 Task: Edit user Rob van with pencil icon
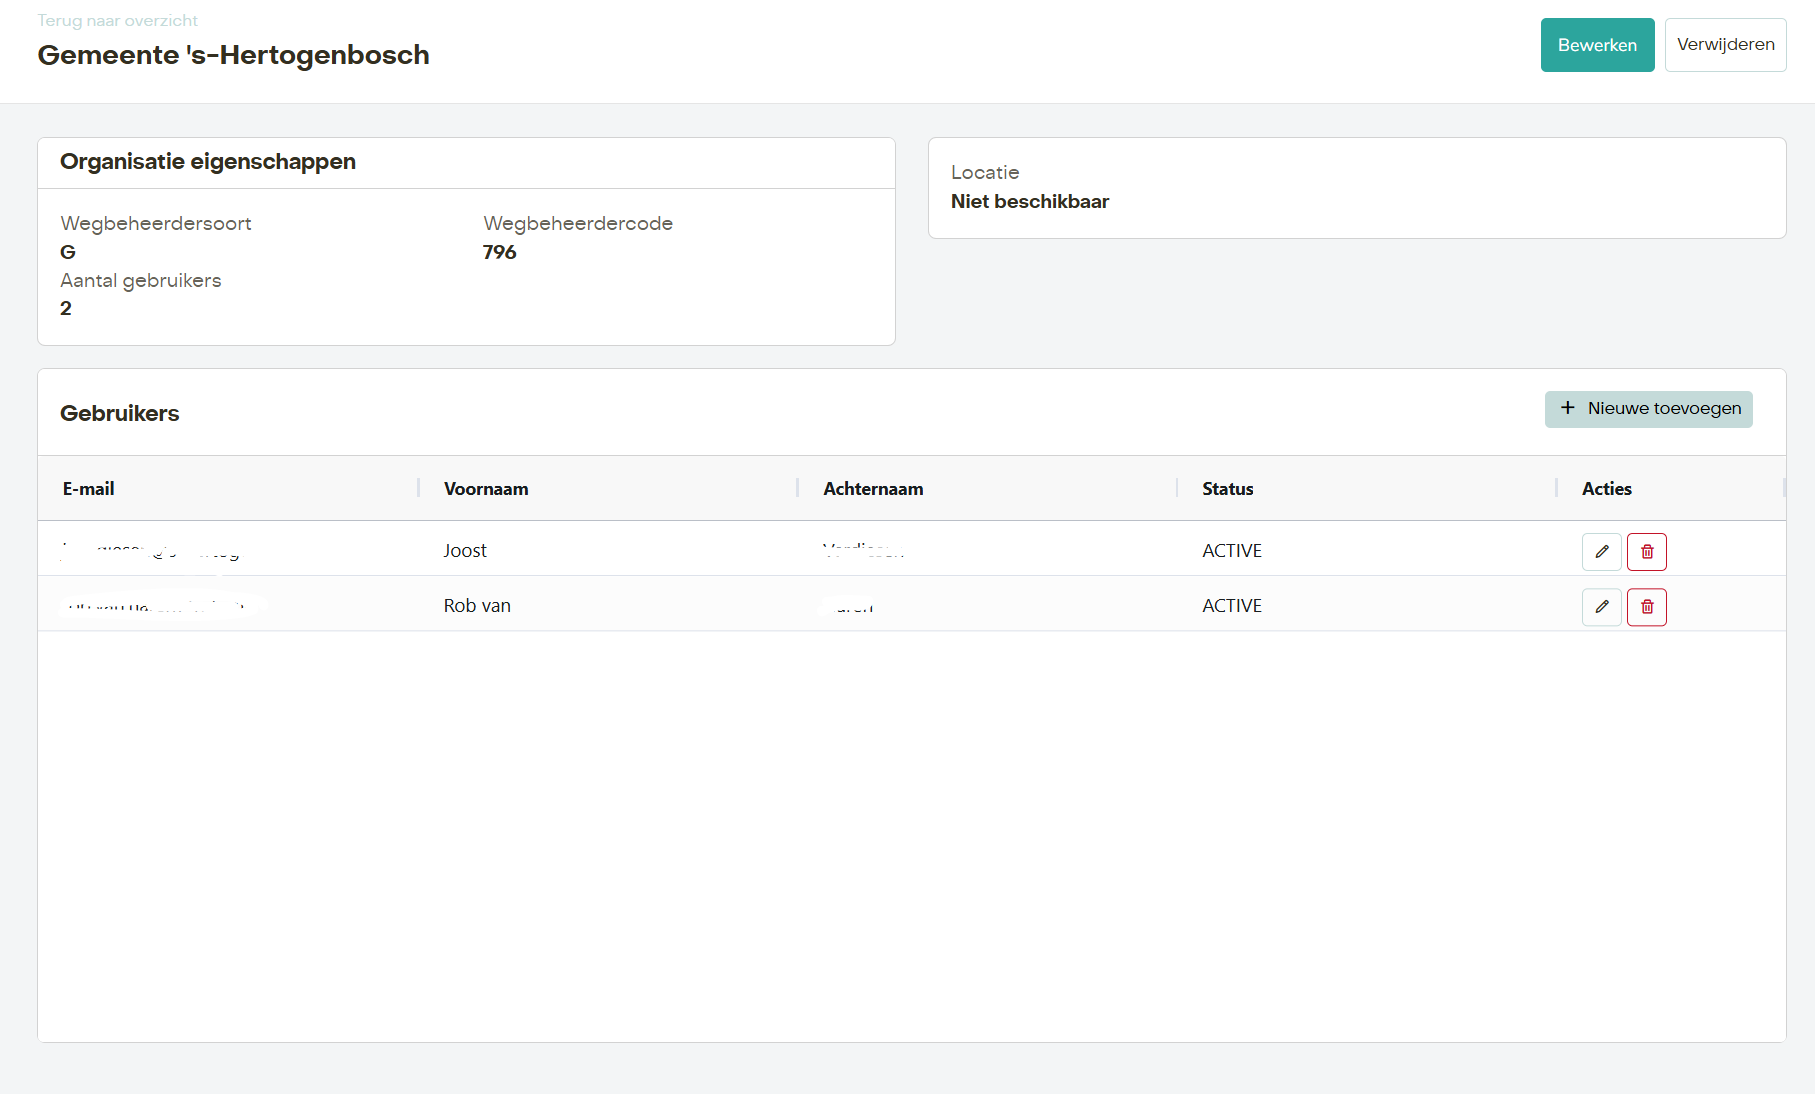[x=1601, y=606]
